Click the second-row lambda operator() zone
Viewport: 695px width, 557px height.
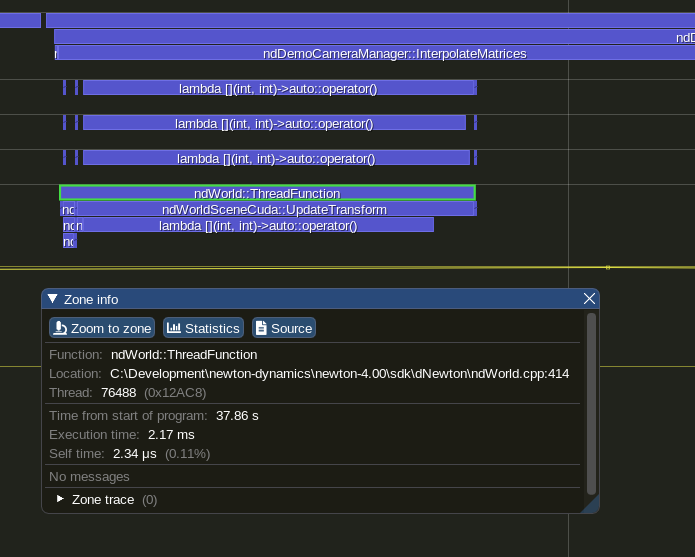pos(274,123)
